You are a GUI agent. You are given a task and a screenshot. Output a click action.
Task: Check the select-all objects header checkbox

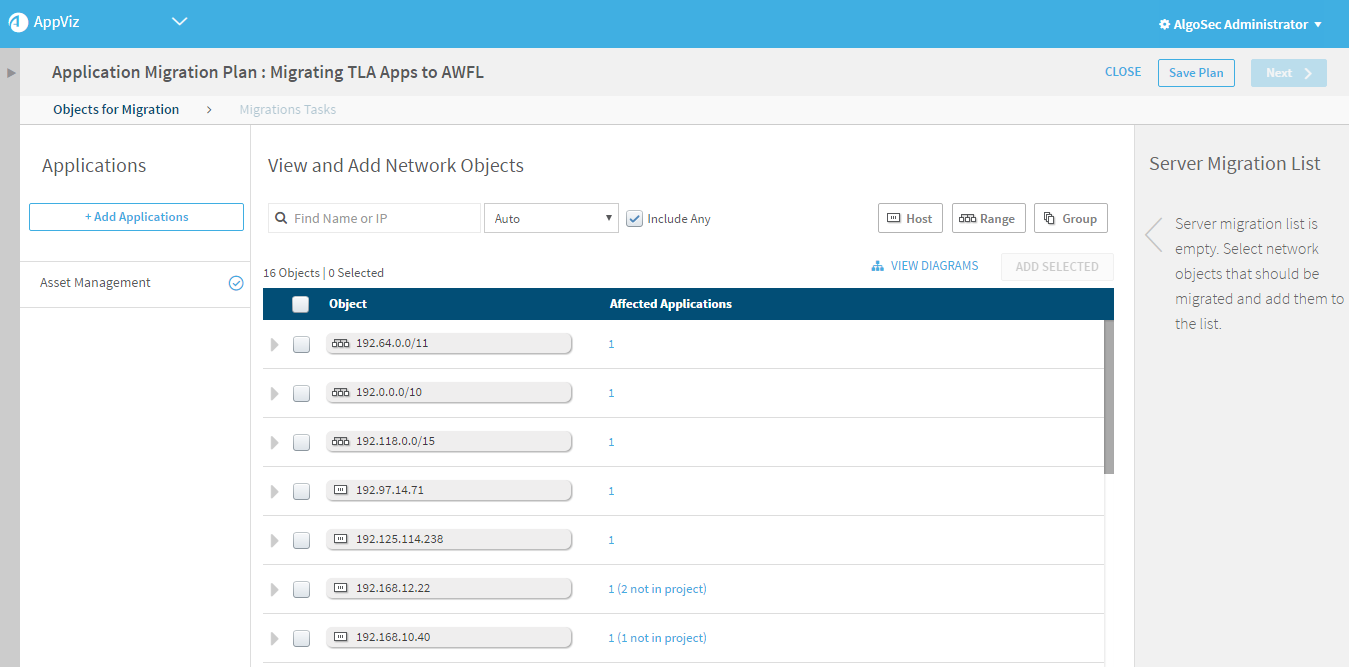(301, 305)
